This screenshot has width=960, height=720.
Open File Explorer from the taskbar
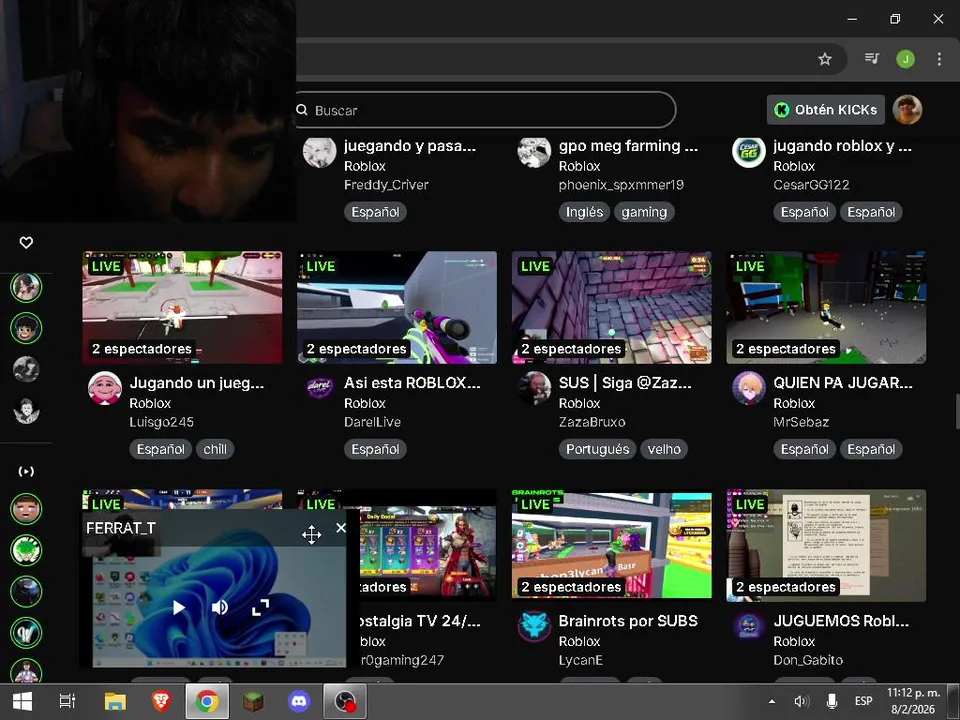114,701
